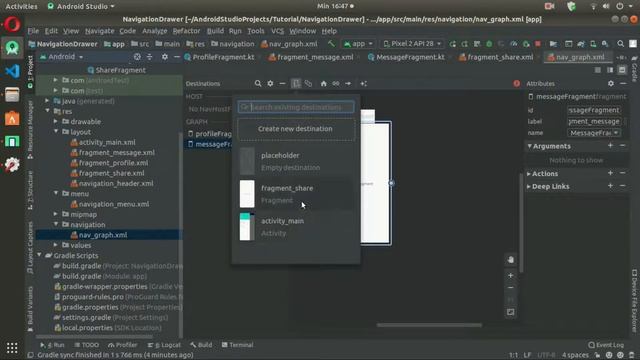Expand the Deep Links section

click(529, 187)
